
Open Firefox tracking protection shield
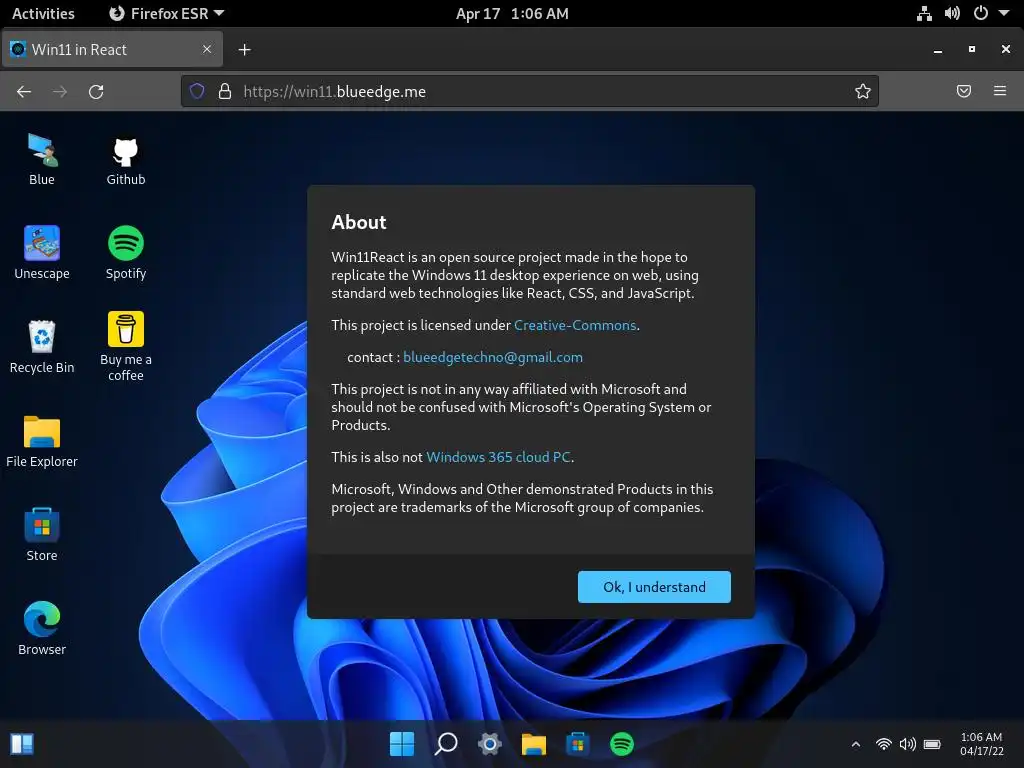click(197, 91)
